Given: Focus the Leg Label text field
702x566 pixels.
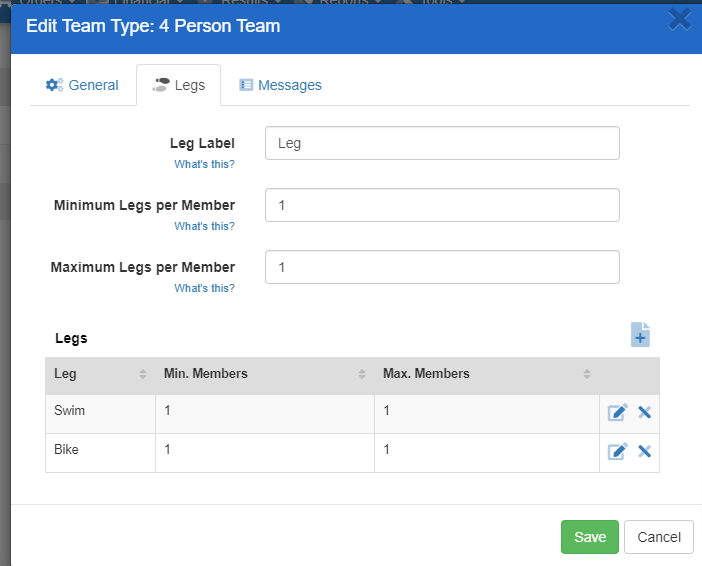Looking at the screenshot, I should (x=442, y=143).
